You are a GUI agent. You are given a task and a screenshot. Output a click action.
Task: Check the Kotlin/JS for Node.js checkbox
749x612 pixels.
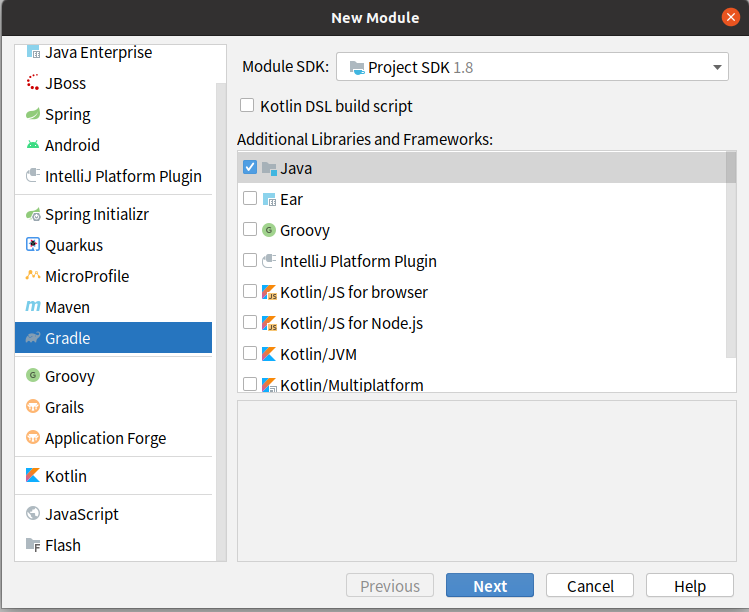250,322
